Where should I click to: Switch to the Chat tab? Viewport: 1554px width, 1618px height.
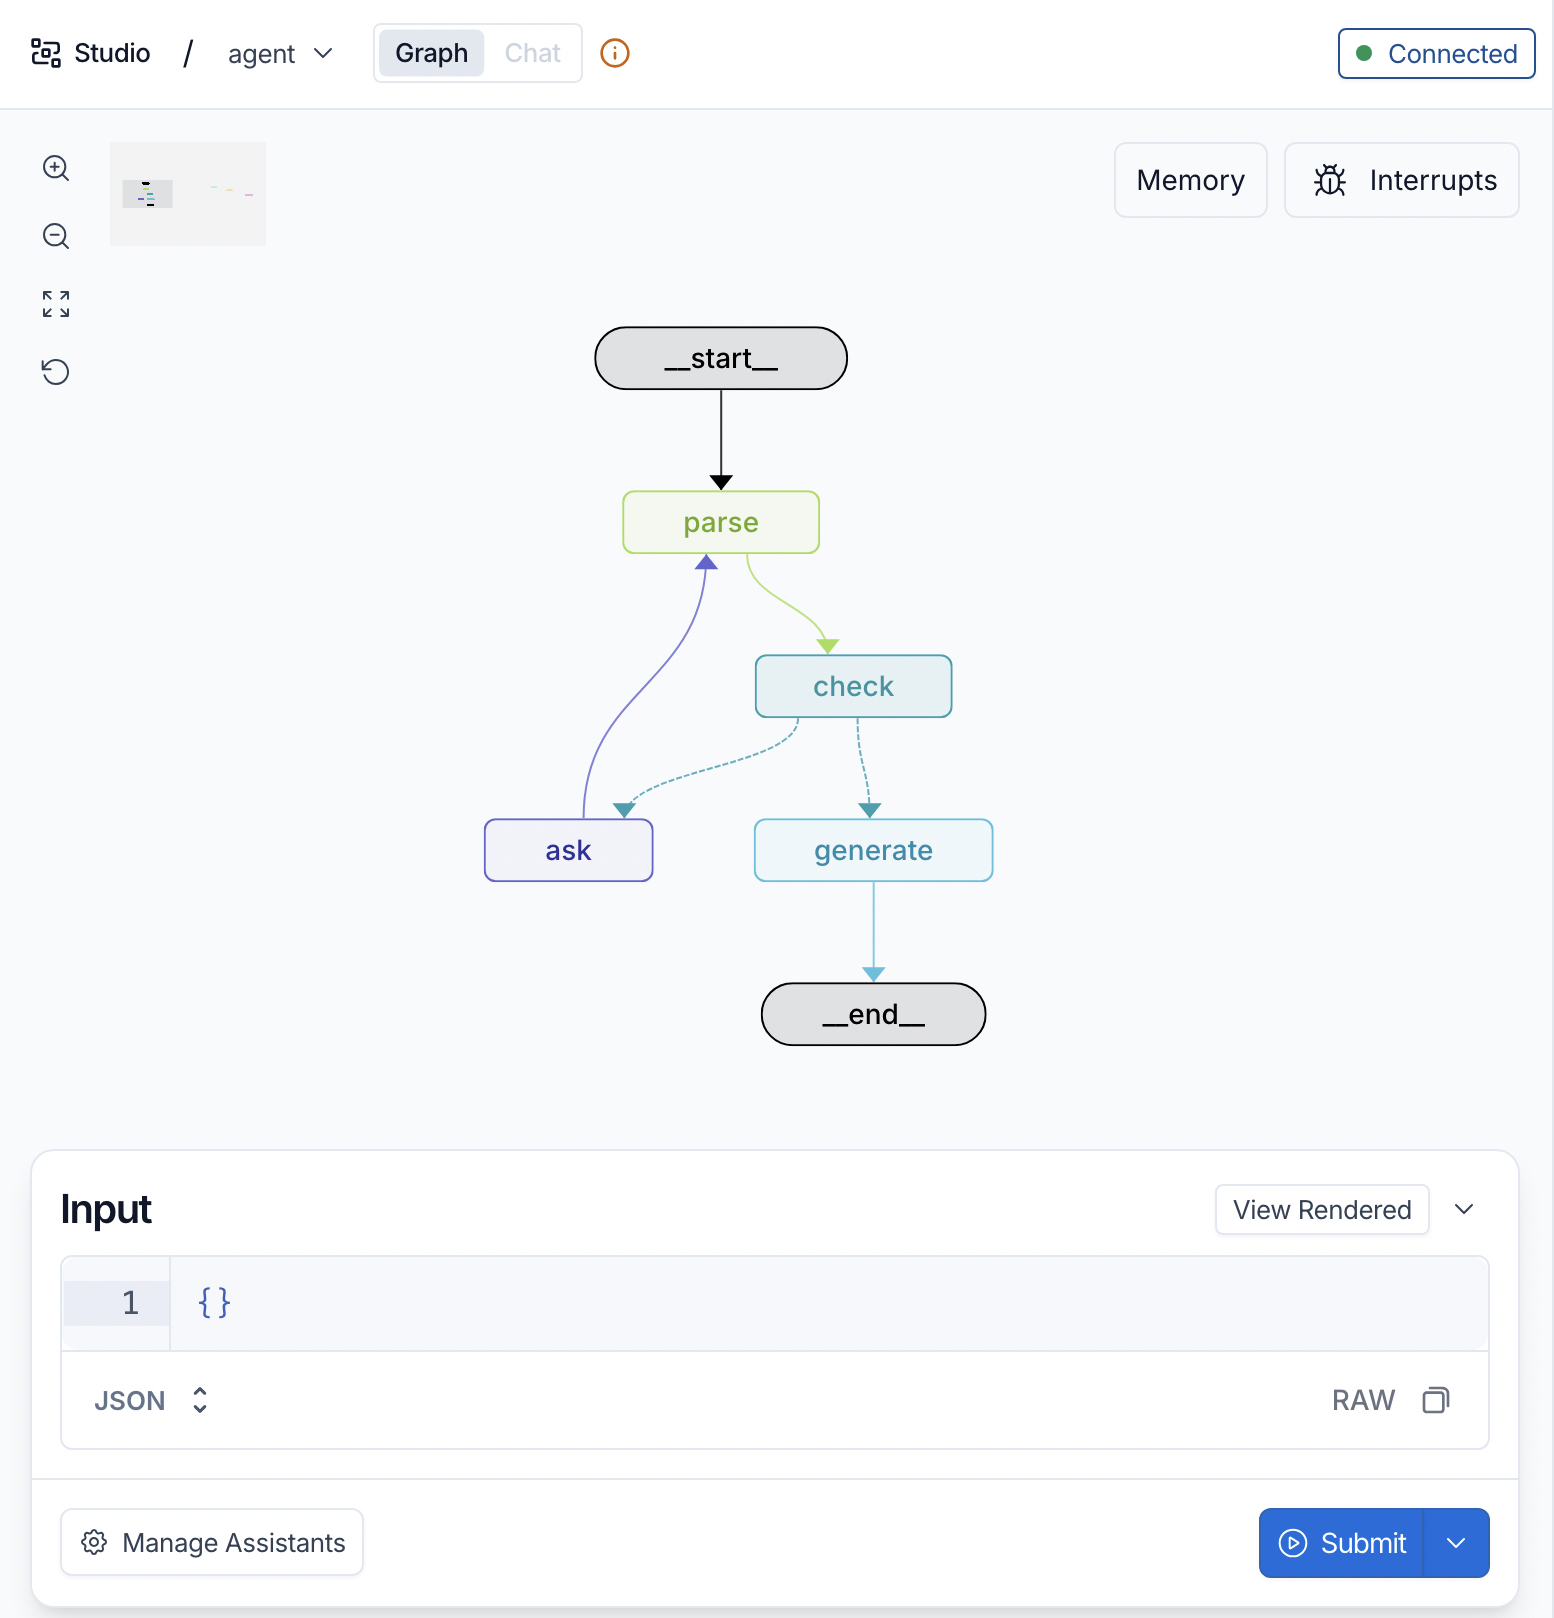532,53
